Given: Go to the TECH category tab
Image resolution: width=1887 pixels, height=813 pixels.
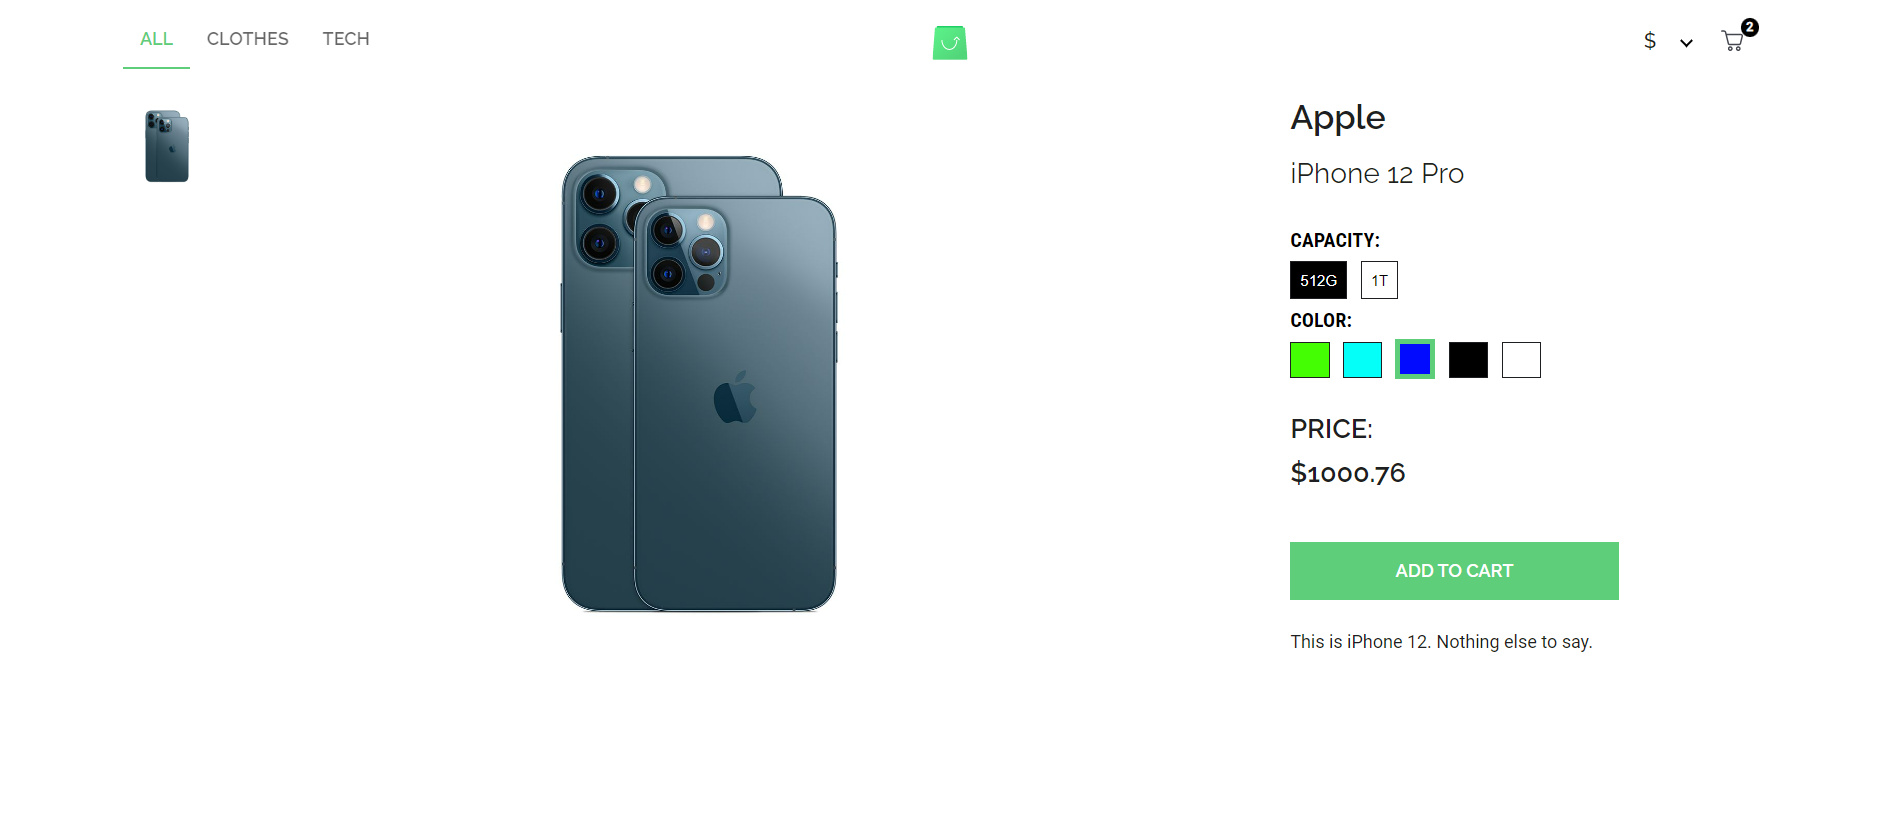Looking at the screenshot, I should click(x=346, y=39).
